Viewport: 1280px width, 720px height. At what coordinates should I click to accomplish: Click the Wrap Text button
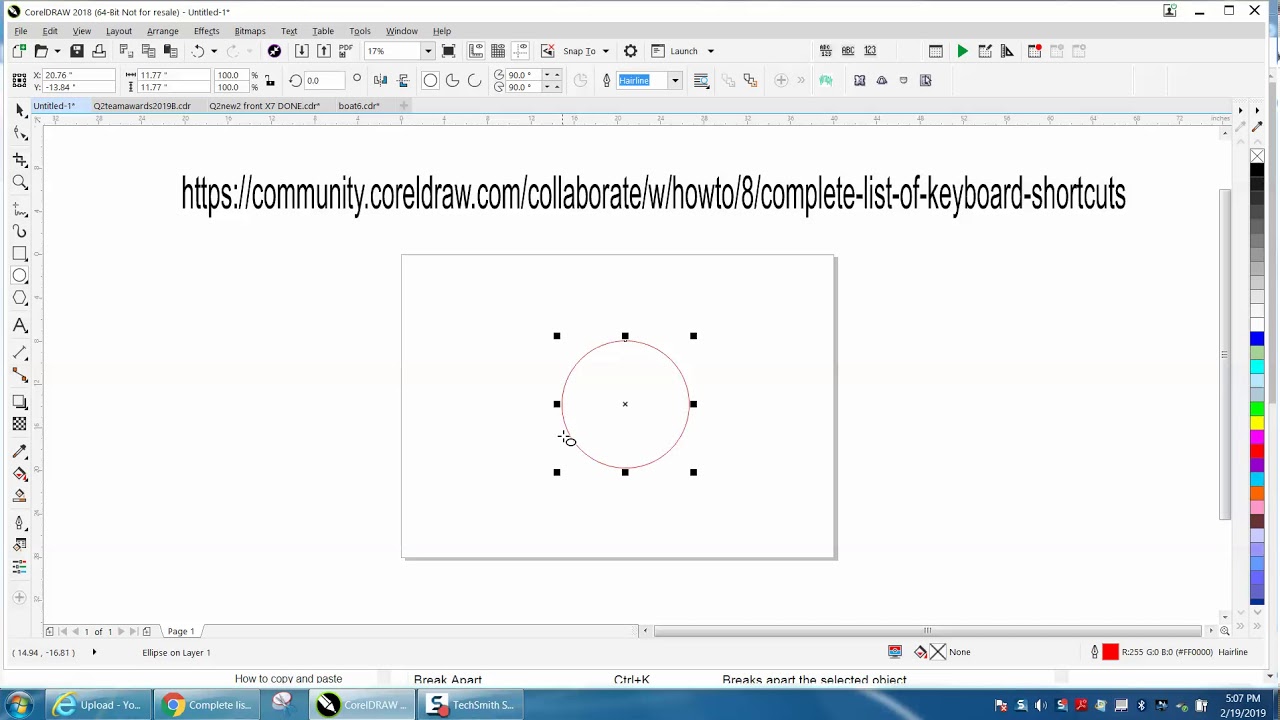702,80
